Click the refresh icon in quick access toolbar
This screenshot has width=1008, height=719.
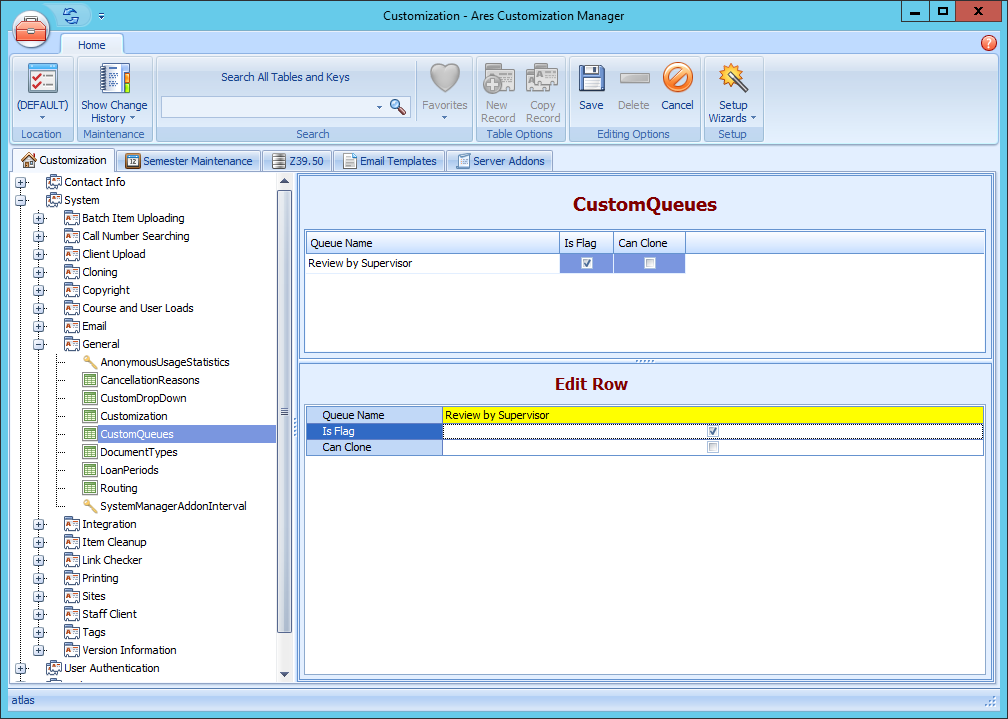pos(69,15)
